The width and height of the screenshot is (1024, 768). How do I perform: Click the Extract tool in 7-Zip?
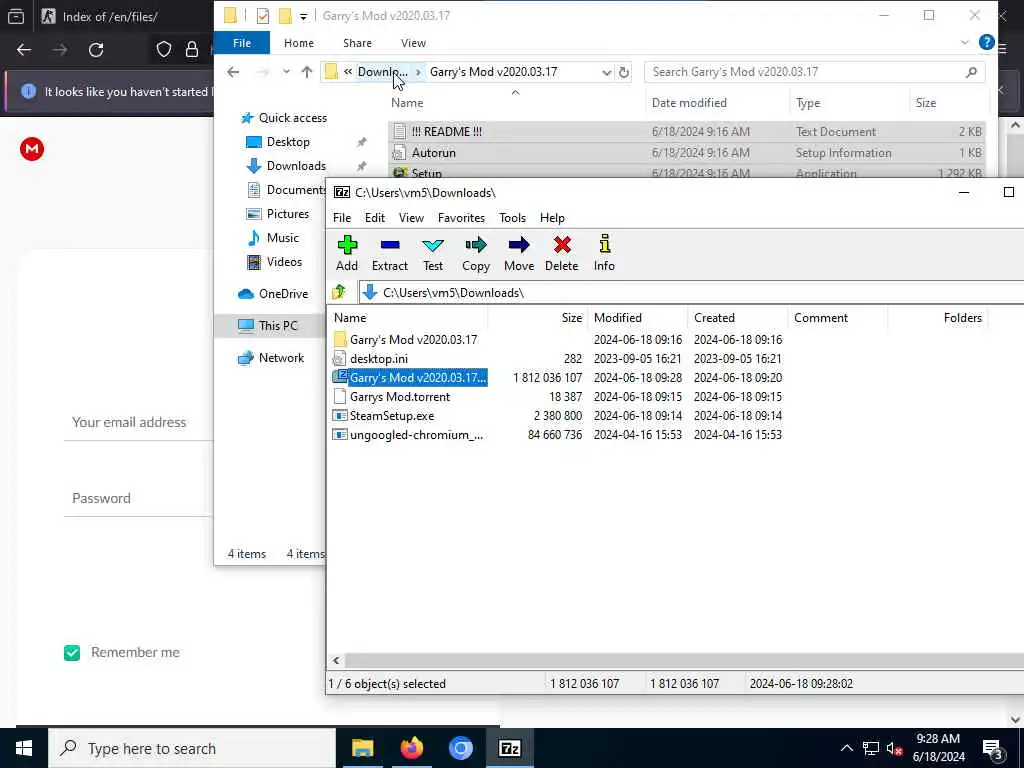(390, 253)
